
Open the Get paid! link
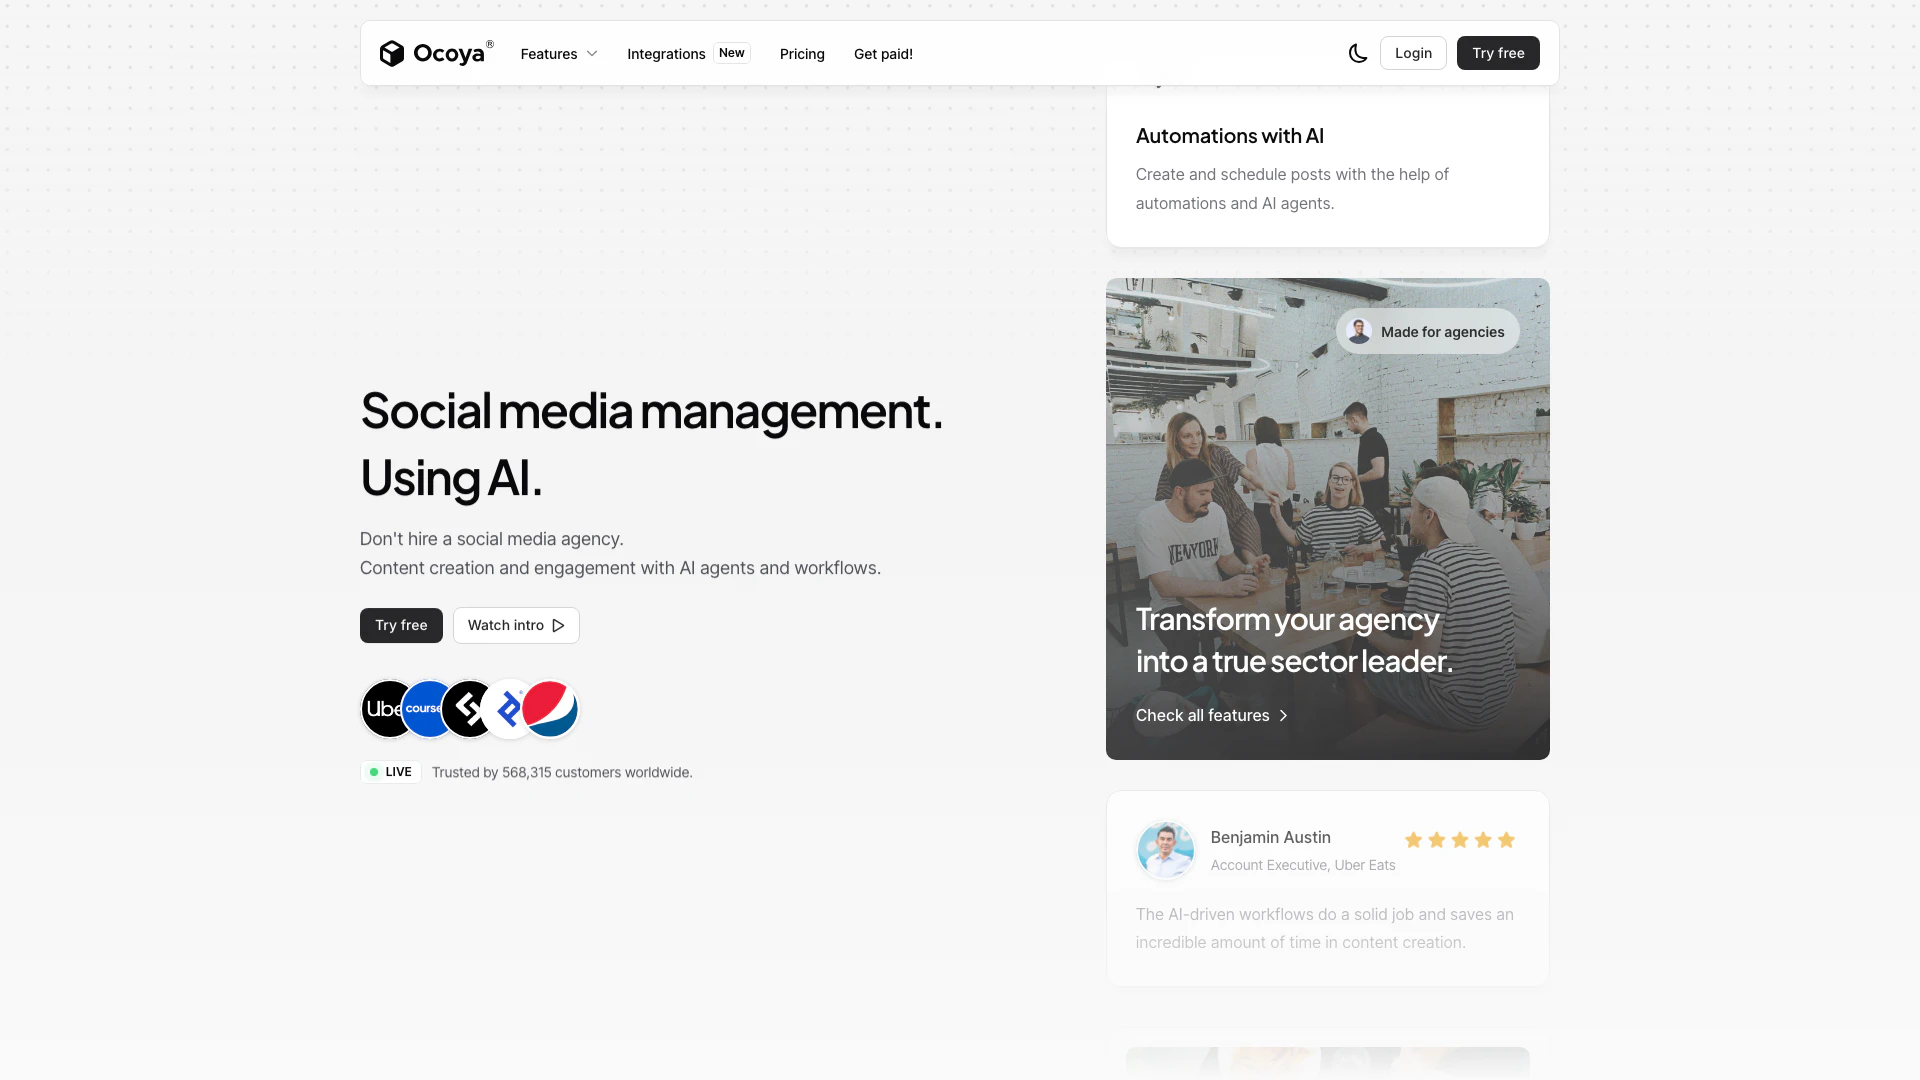point(883,54)
